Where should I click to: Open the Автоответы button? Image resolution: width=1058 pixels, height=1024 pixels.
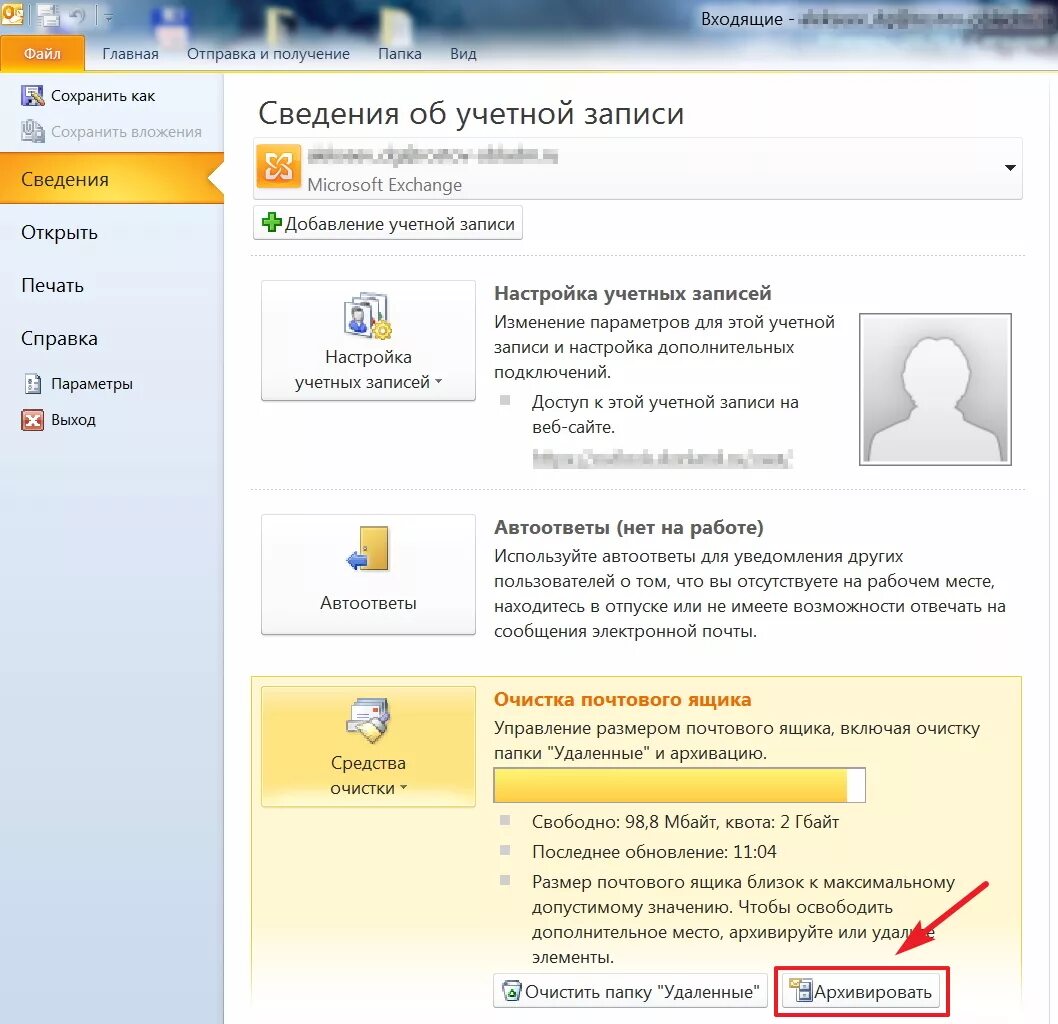[x=368, y=575]
